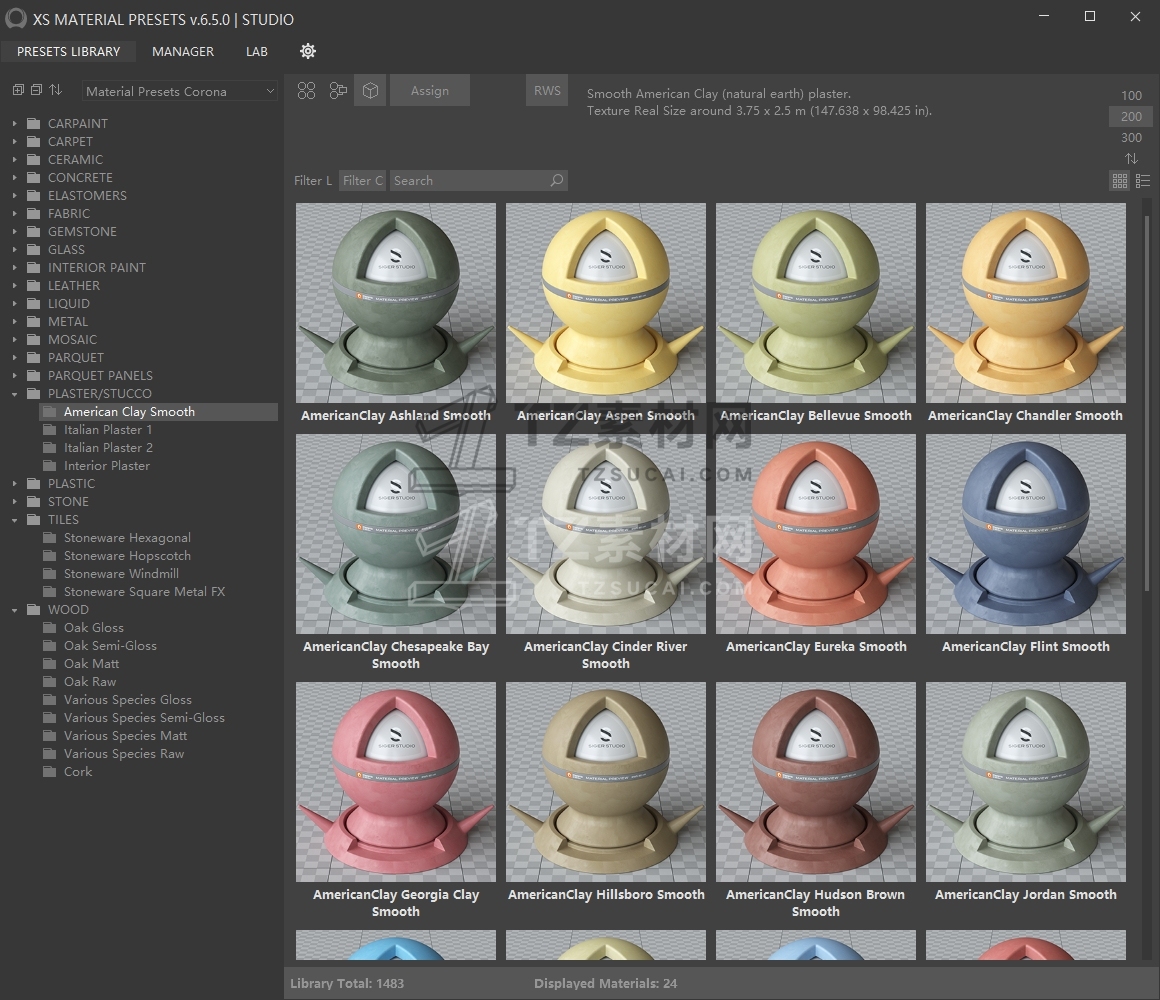Click the Filter C button

coord(362,180)
